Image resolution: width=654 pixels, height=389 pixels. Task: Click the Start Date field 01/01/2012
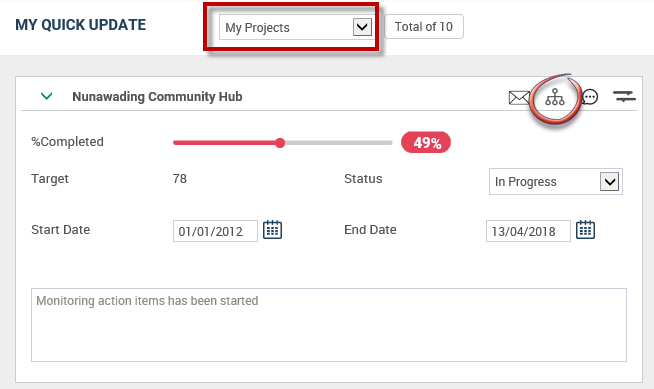(x=215, y=231)
